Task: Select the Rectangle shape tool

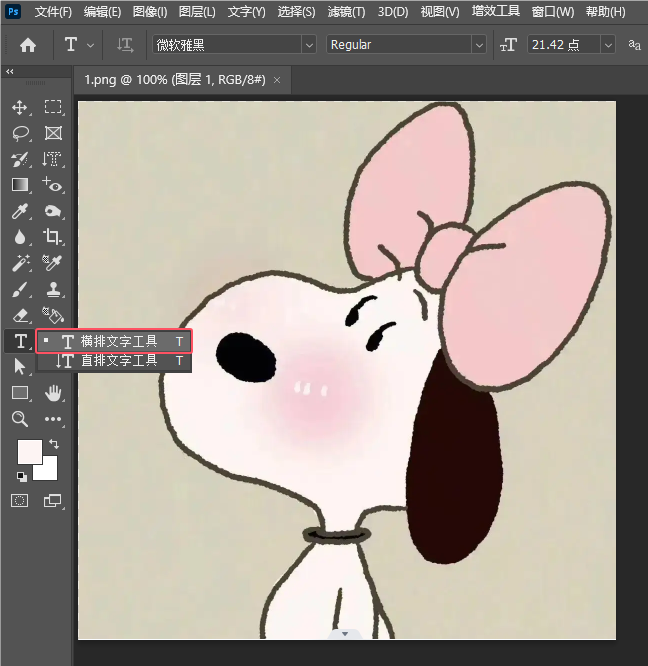Action: (20, 393)
